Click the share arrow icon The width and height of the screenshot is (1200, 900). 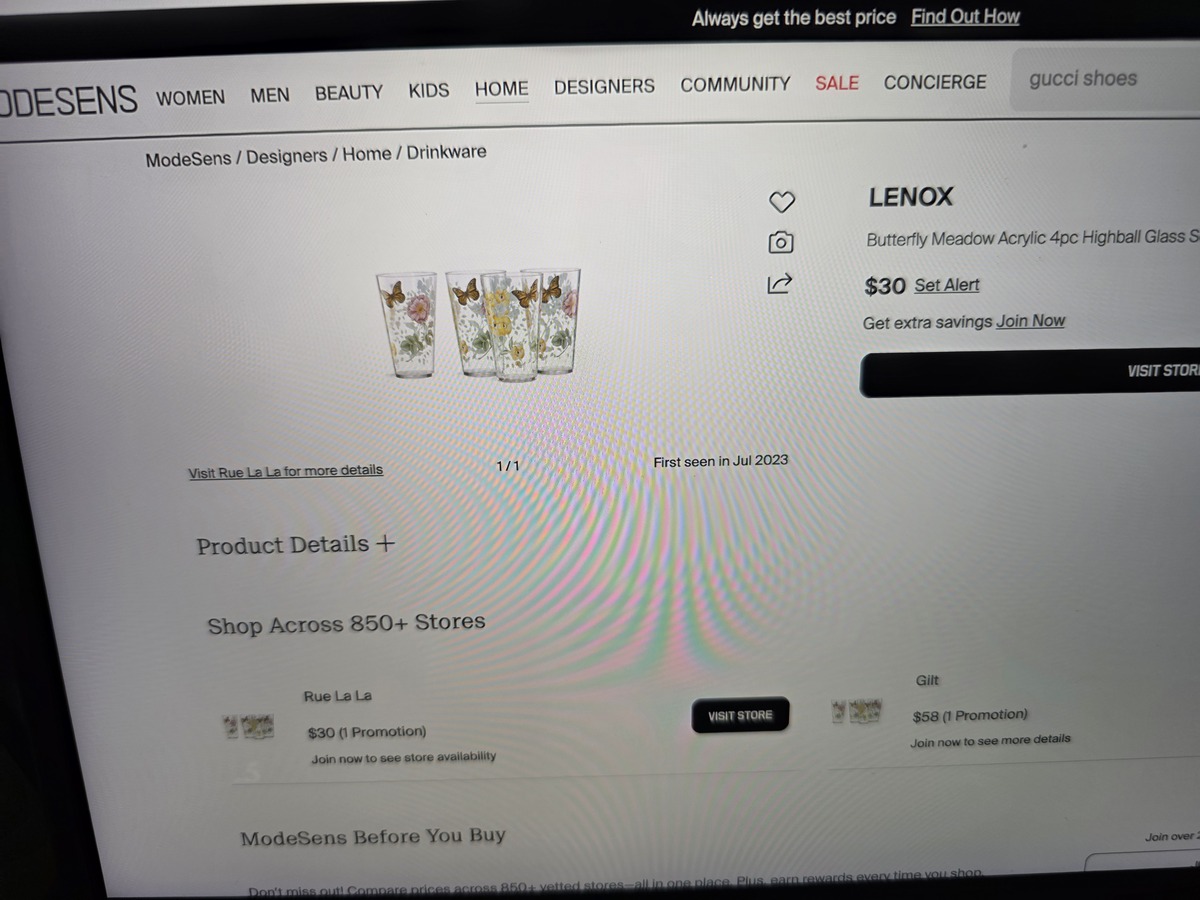780,284
